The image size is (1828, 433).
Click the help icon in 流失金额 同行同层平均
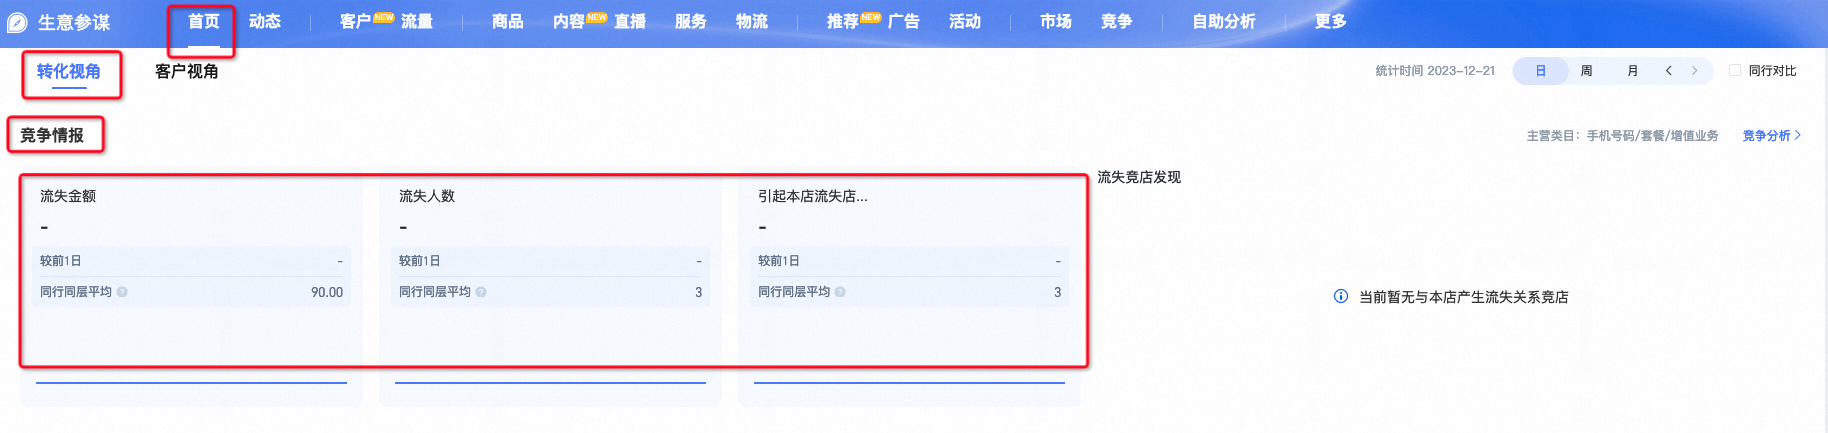(x=122, y=293)
